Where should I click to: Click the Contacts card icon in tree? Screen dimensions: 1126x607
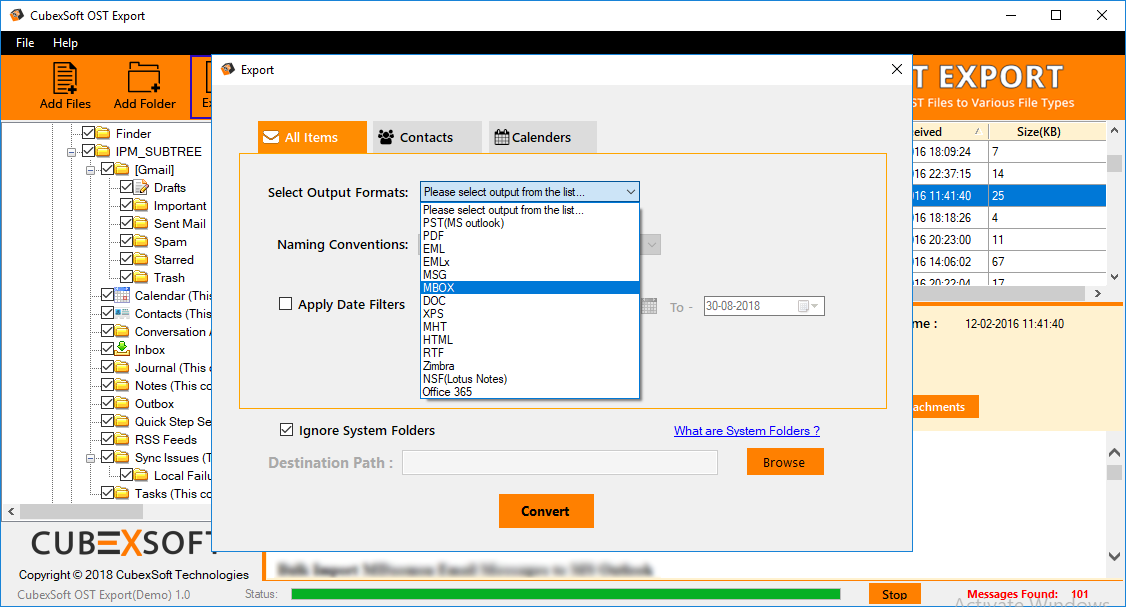(123, 313)
